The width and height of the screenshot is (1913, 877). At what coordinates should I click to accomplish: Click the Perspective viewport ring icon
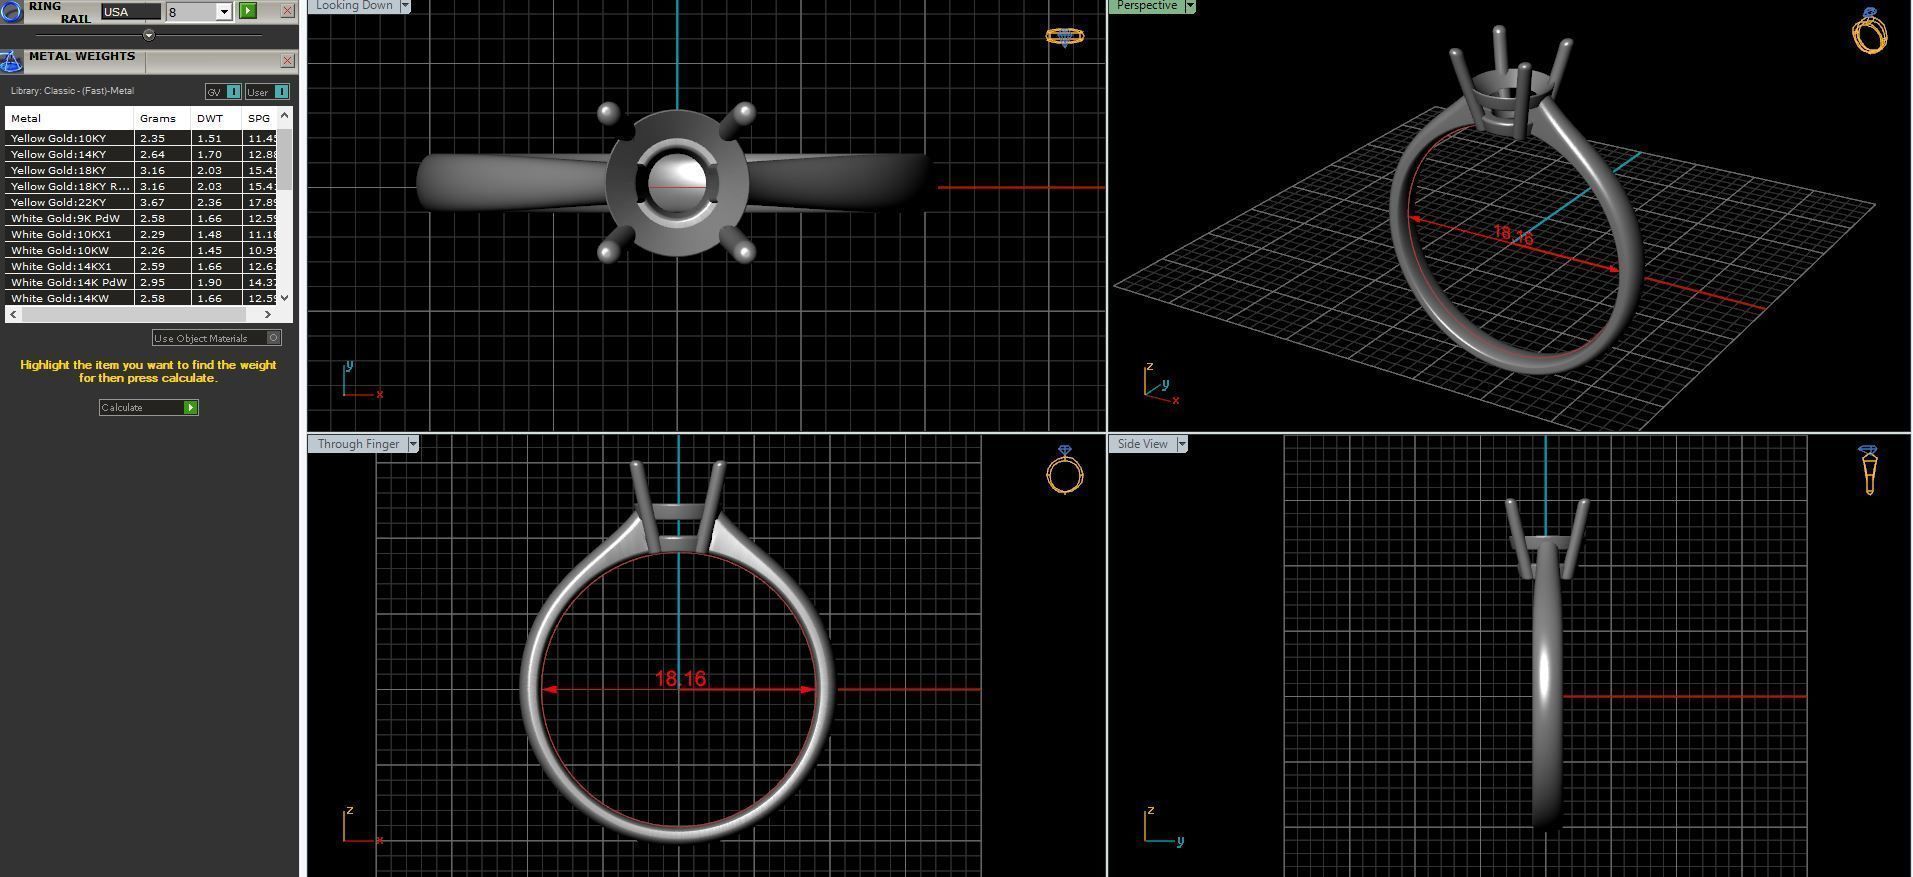click(x=1869, y=30)
